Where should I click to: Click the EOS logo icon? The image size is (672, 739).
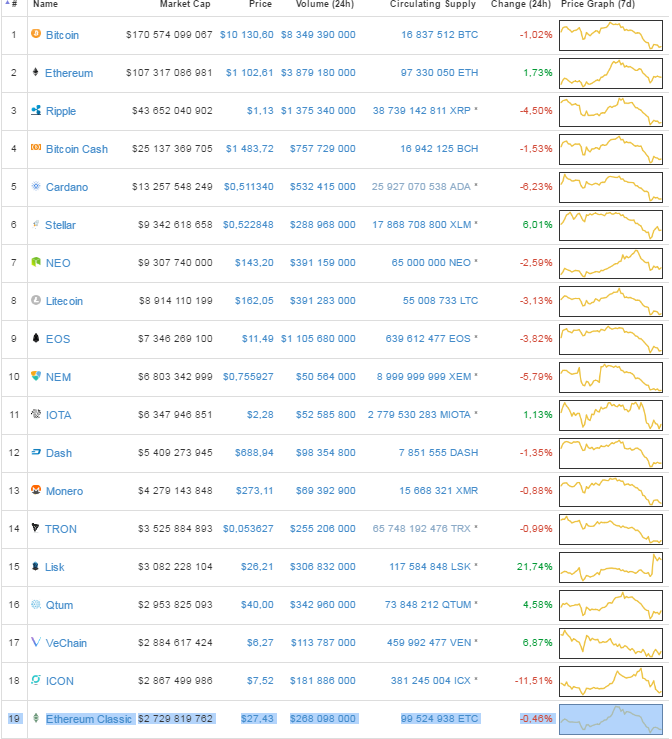coord(36,339)
